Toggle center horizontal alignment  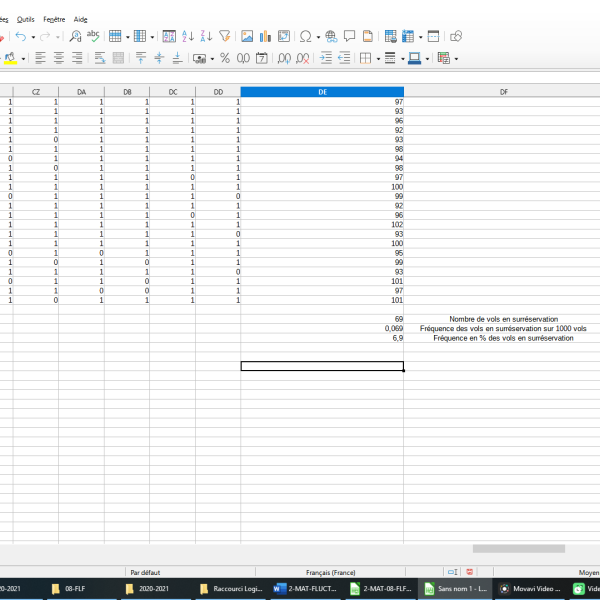[58, 58]
